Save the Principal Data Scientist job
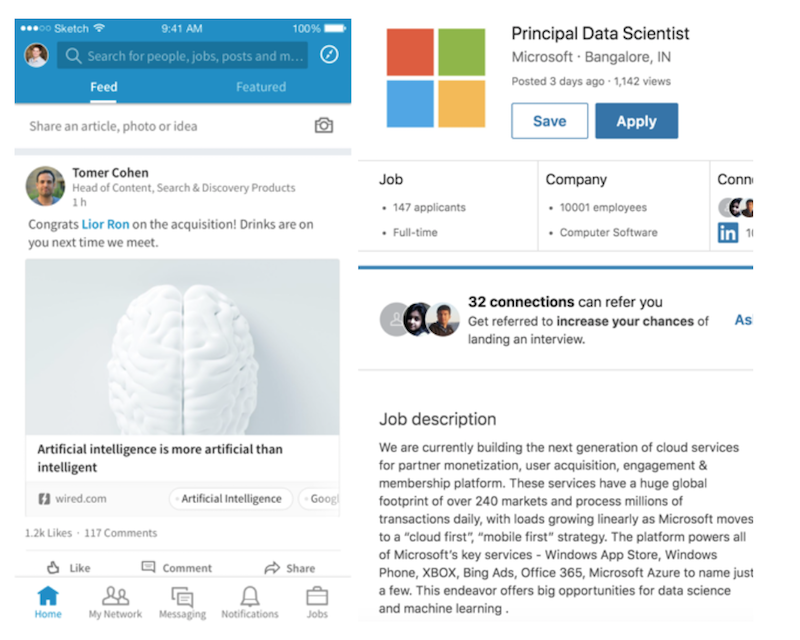Viewport: 800px width, 640px height. click(549, 121)
